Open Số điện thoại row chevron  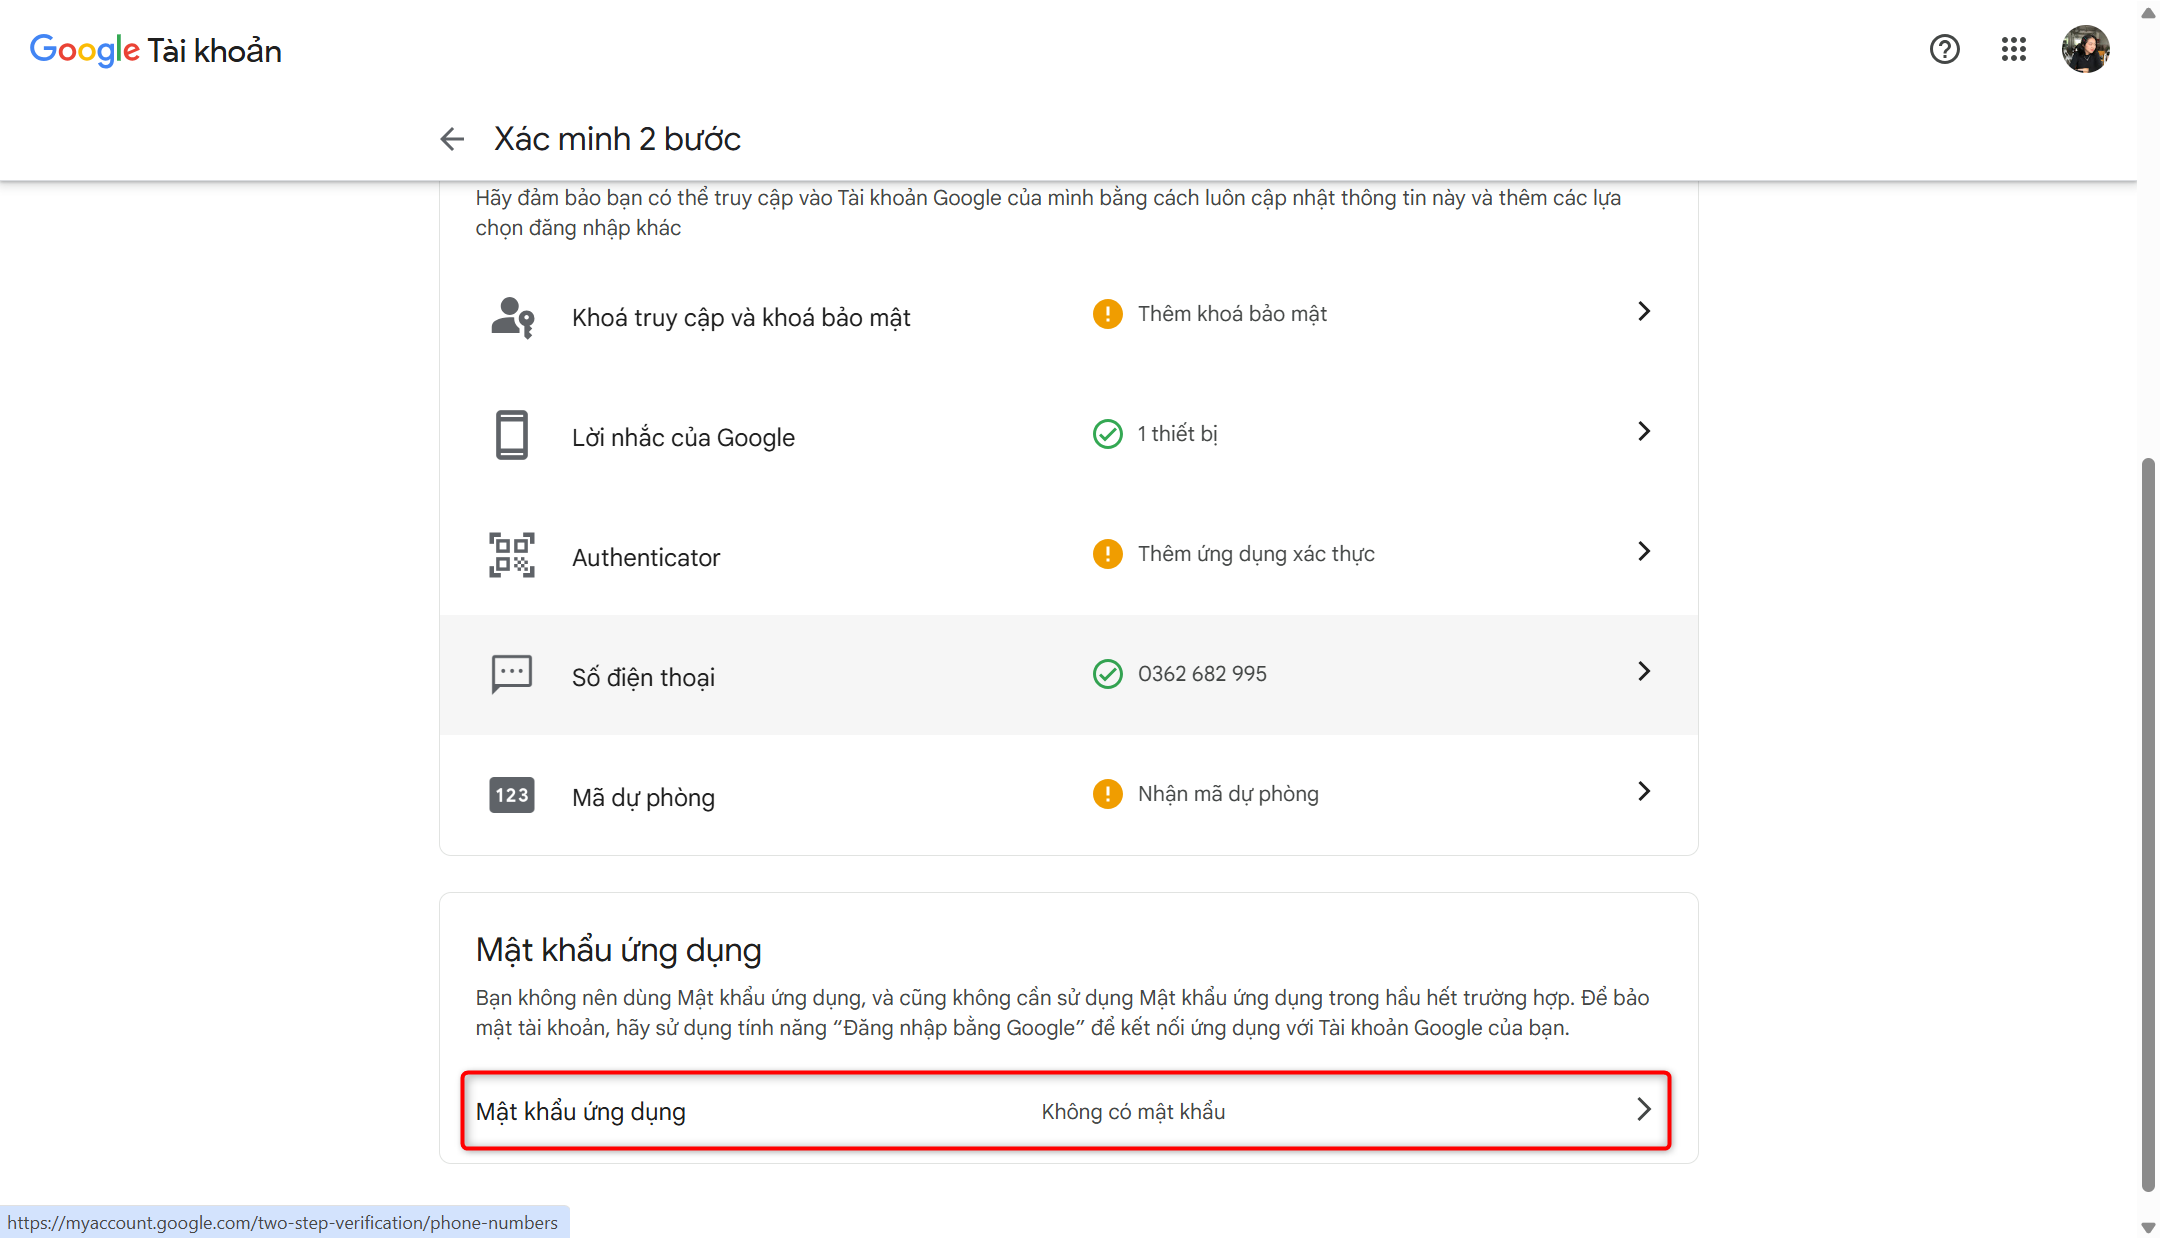point(1643,672)
